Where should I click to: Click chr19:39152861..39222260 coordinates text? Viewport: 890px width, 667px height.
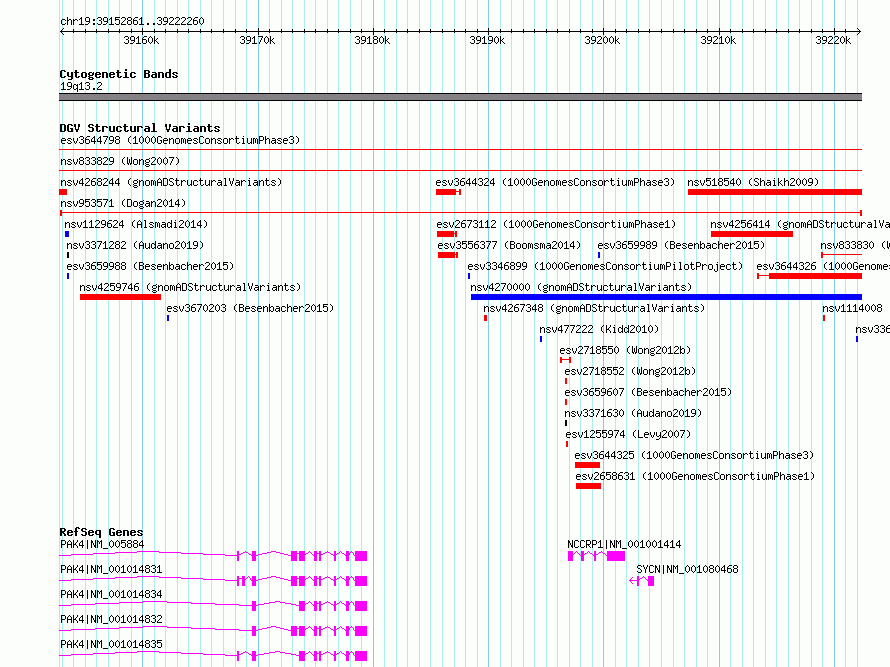132,22
